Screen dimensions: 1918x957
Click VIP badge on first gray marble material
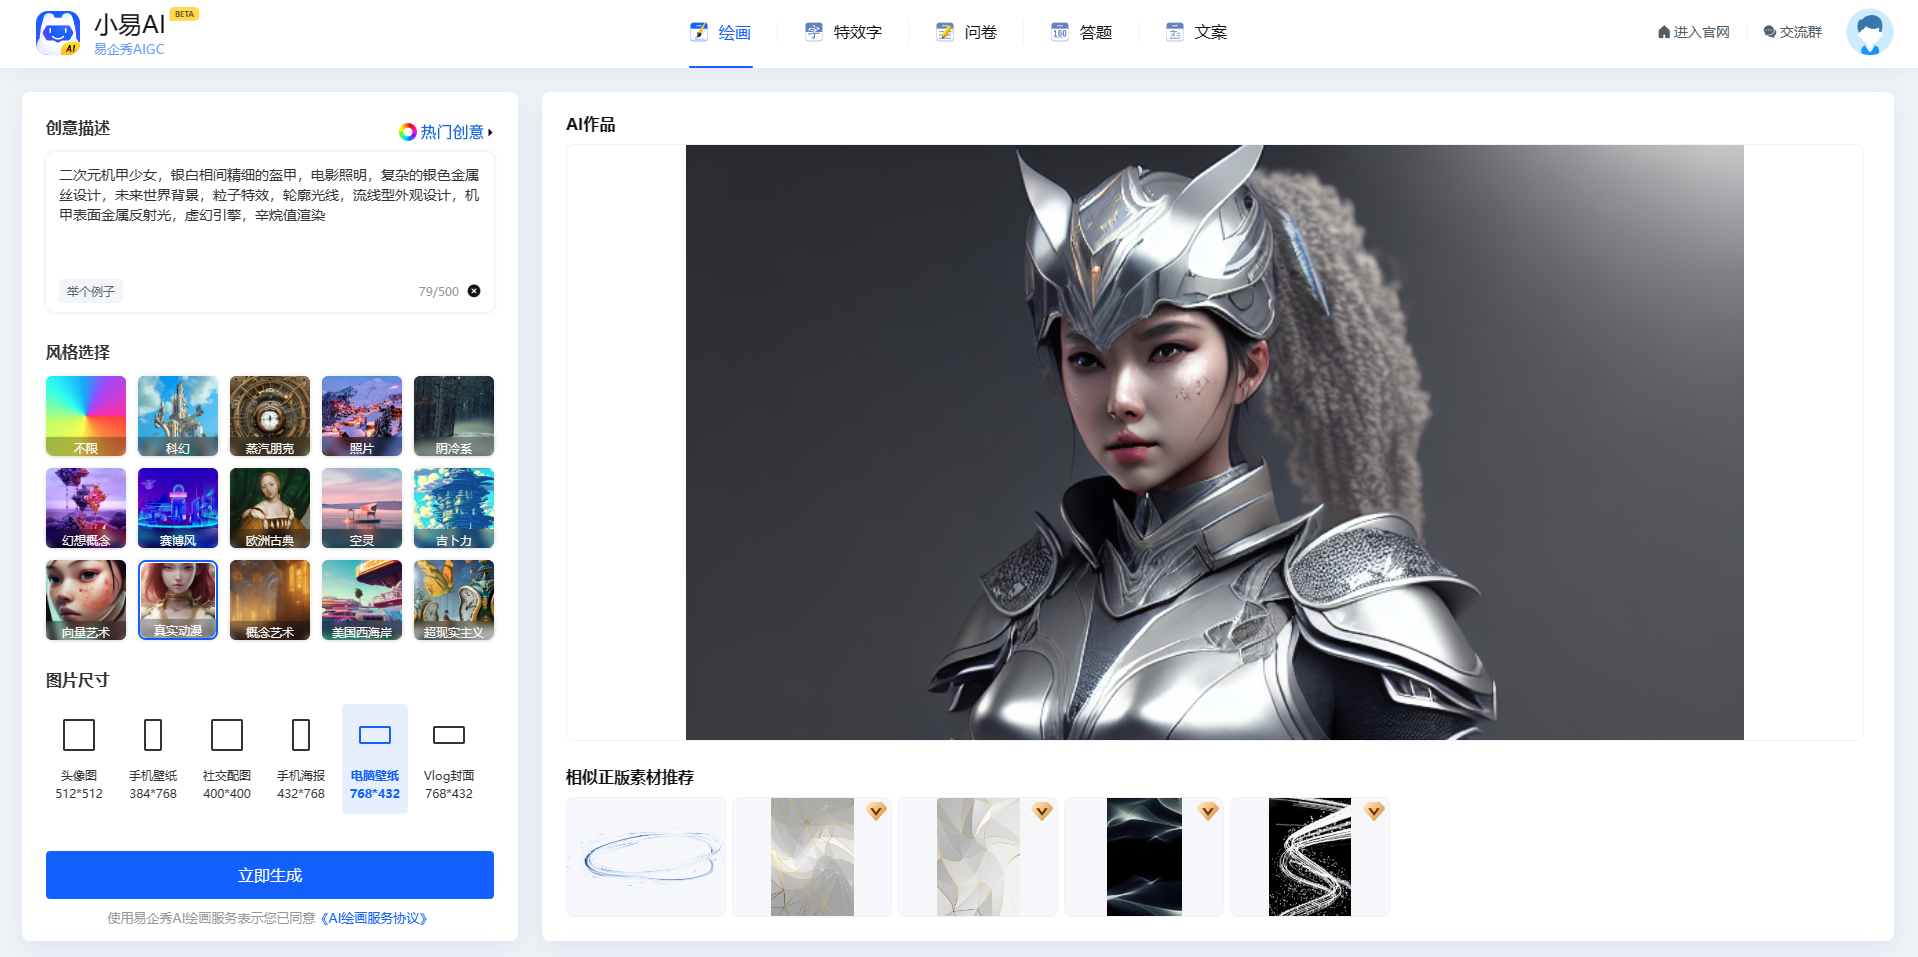(877, 811)
